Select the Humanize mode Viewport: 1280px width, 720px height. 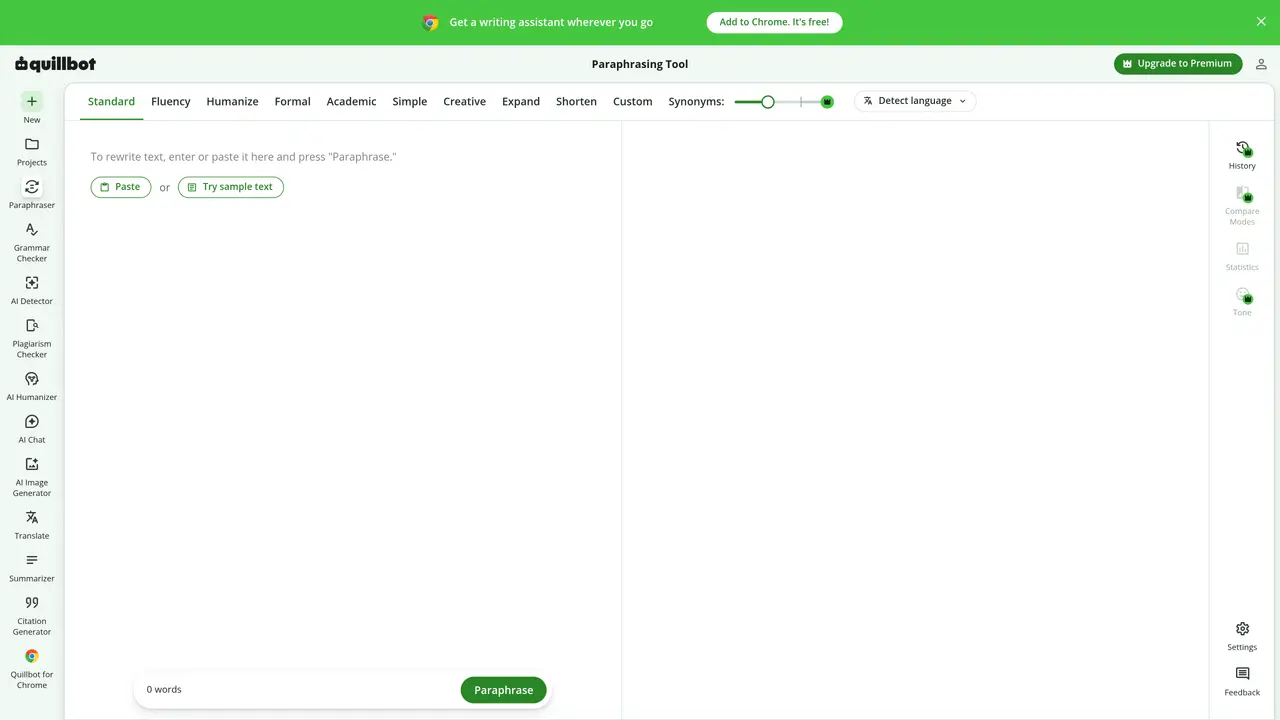click(233, 102)
